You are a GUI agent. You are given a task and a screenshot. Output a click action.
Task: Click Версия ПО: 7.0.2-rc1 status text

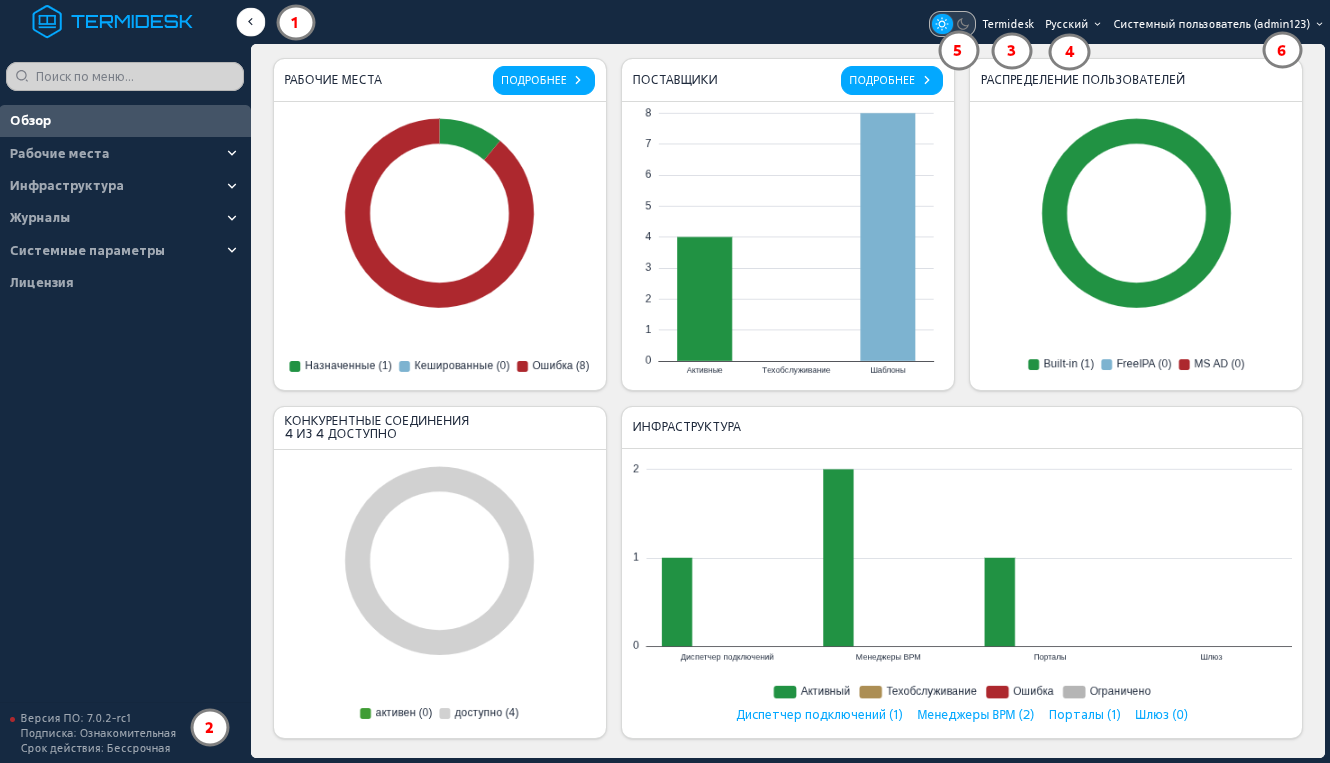76,718
